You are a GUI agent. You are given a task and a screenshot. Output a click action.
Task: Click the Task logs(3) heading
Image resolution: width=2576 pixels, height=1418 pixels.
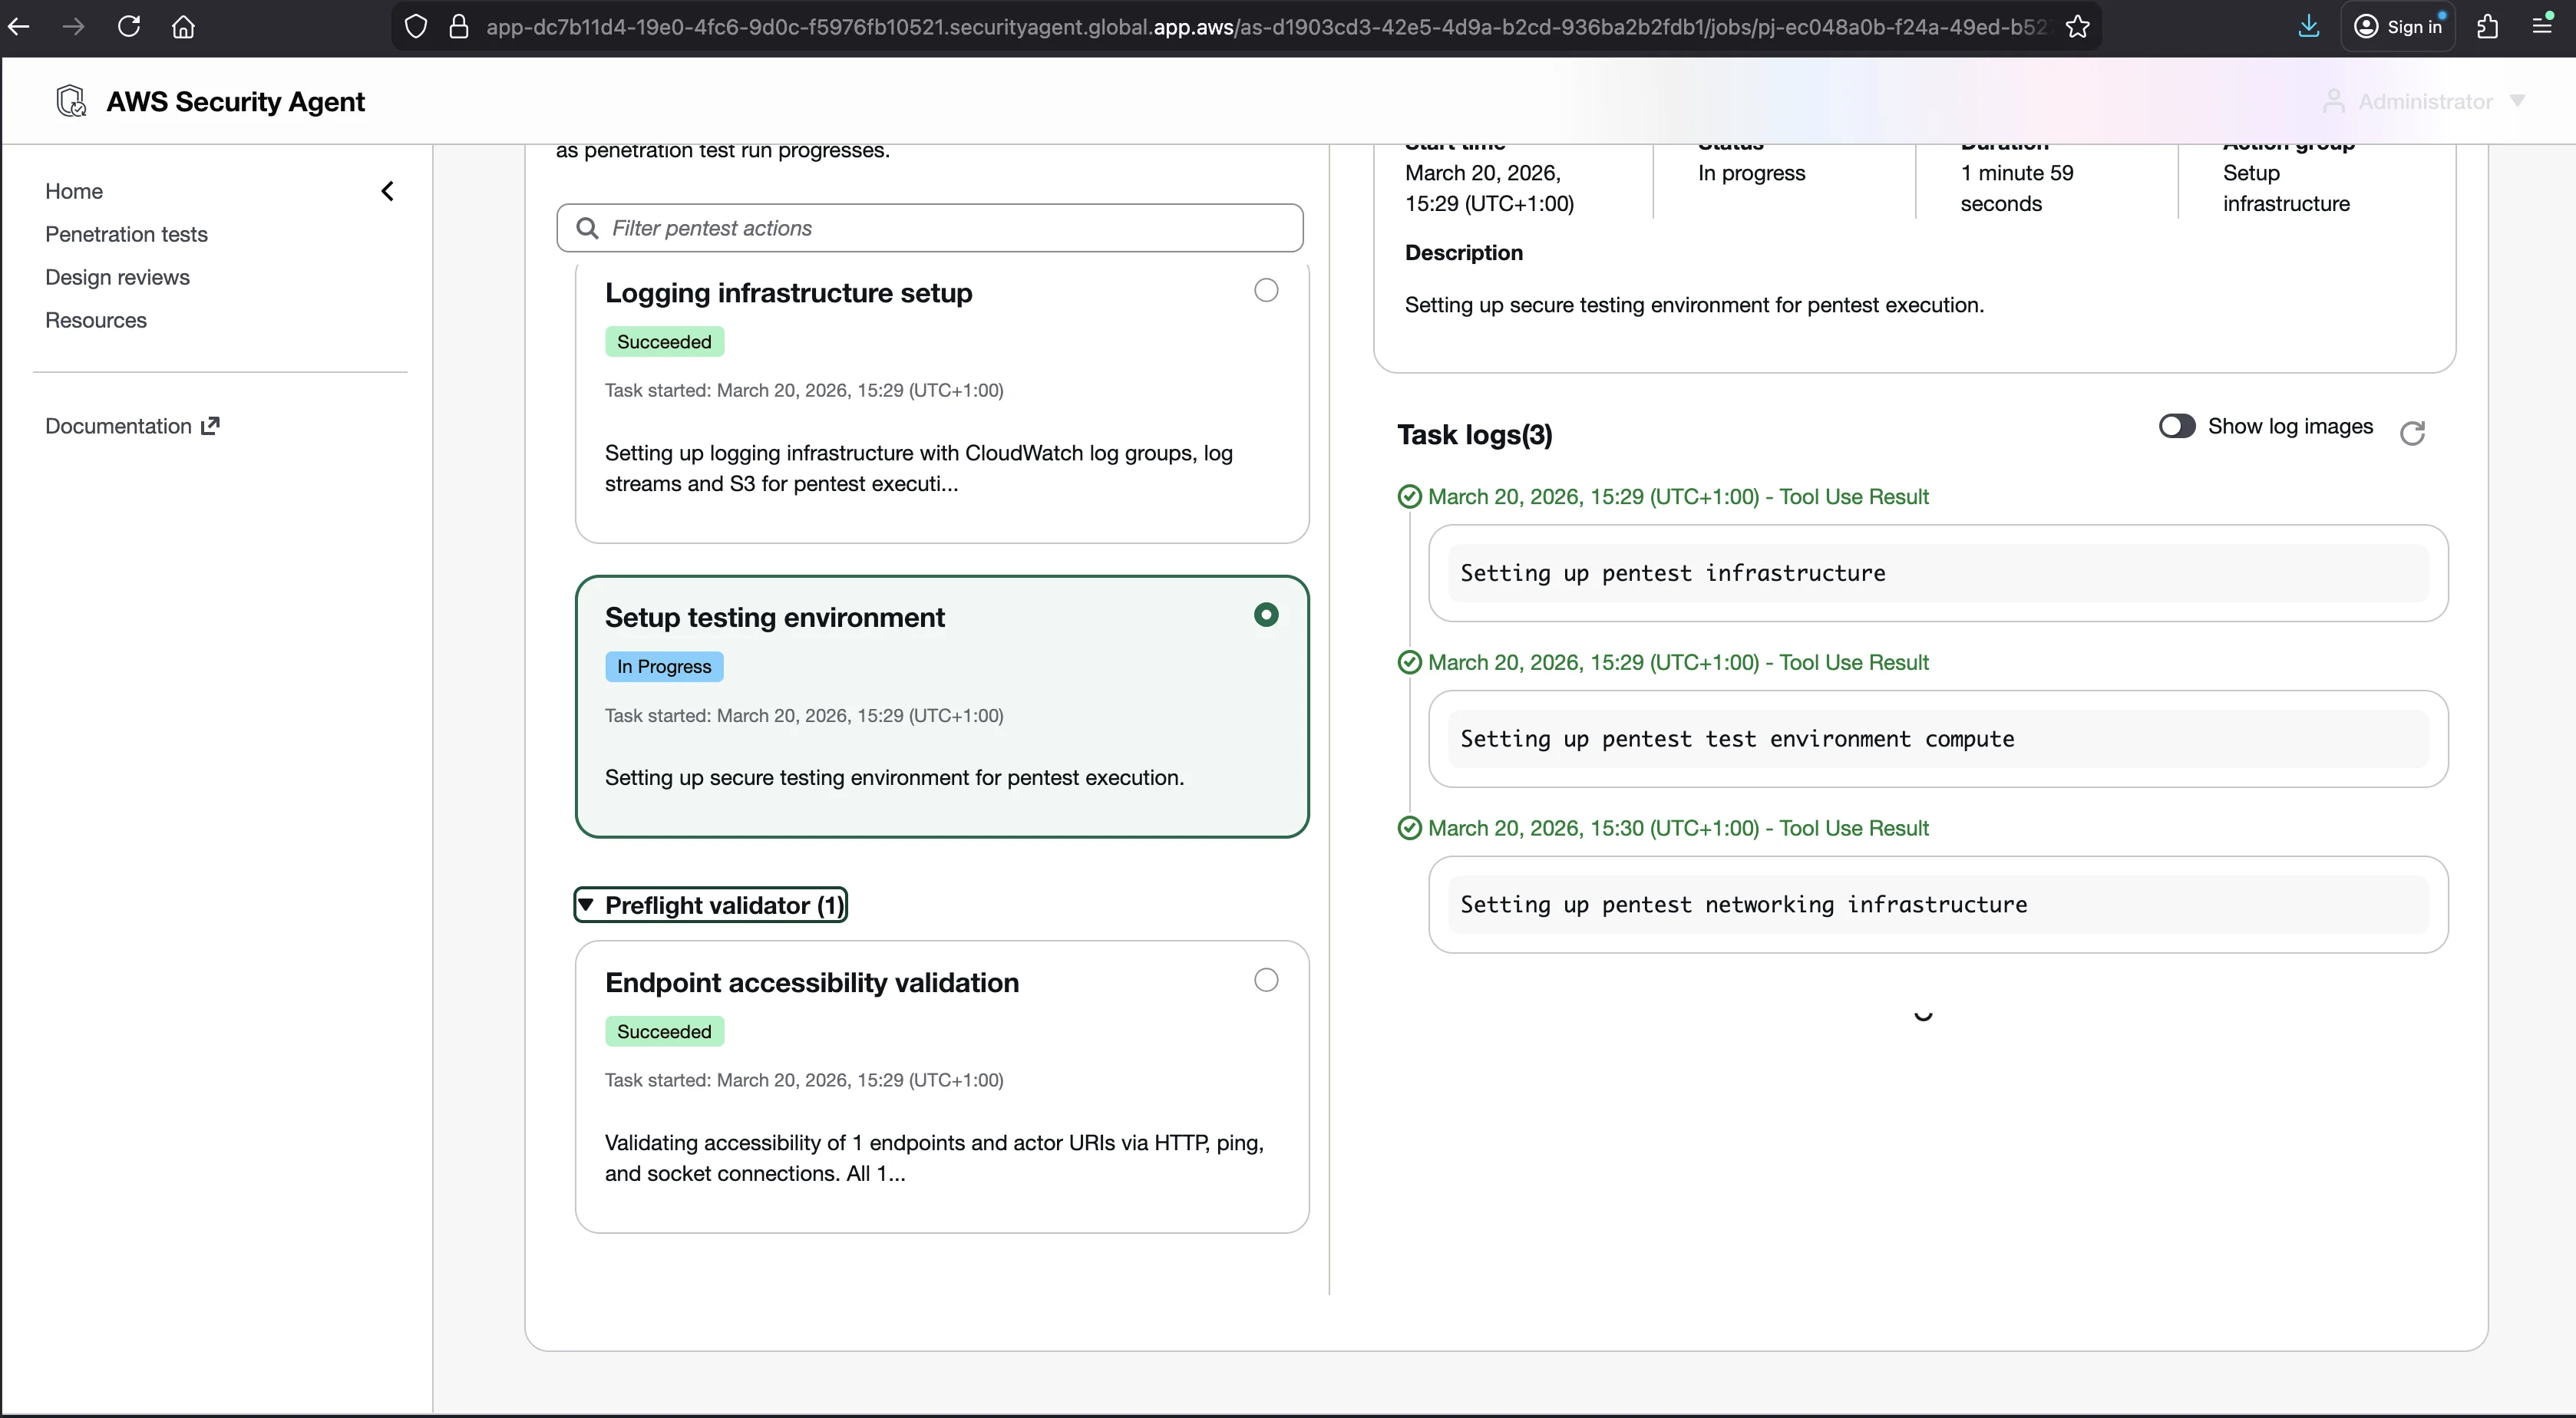1475,435
